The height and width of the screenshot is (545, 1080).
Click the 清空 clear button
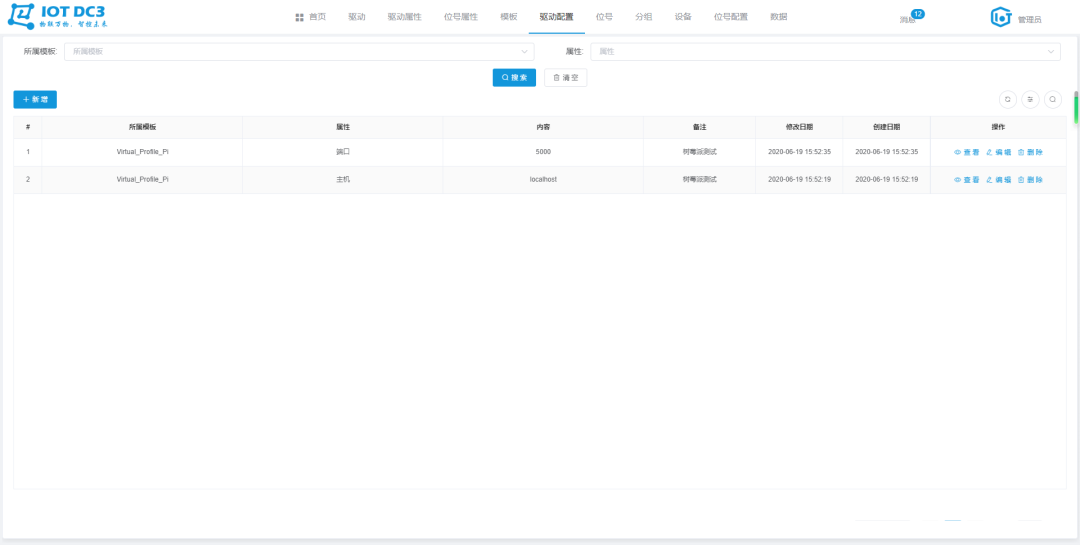click(x=565, y=77)
